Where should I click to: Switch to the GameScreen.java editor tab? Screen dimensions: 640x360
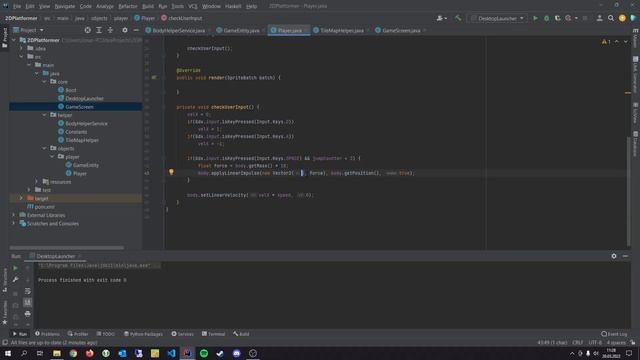[x=401, y=30]
